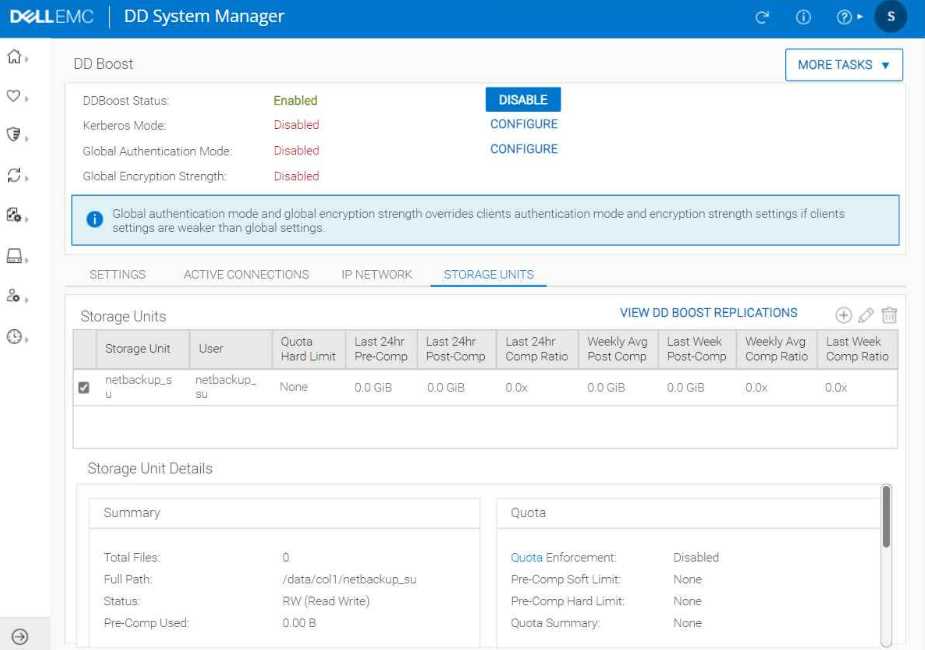Image resolution: width=925 pixels, height=650 pixels.
Task: Open the Health heart sidebar icon
Action: [x=14, y=97]
